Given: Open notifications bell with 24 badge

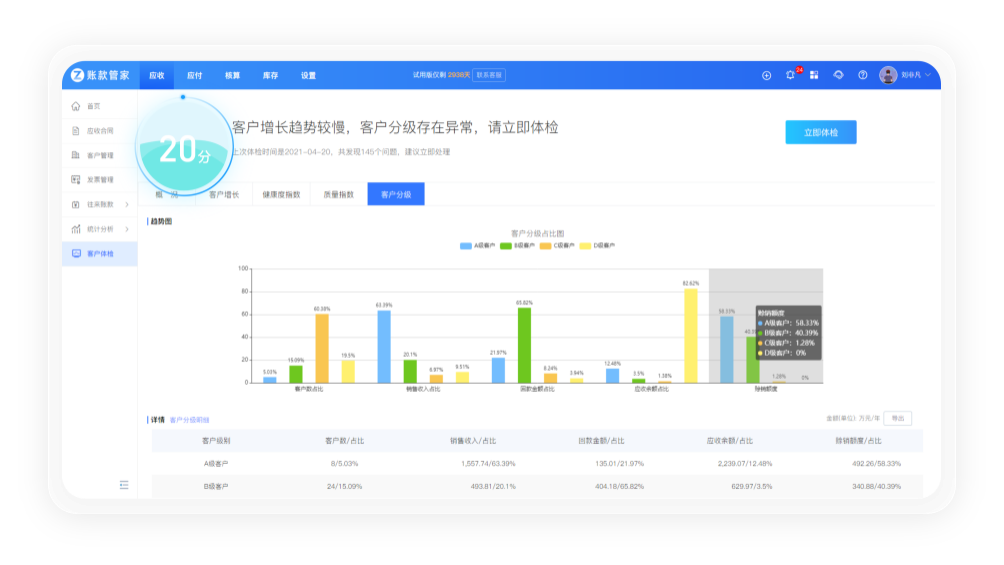Looking at the screenshot, I should [x=790, y=75].
